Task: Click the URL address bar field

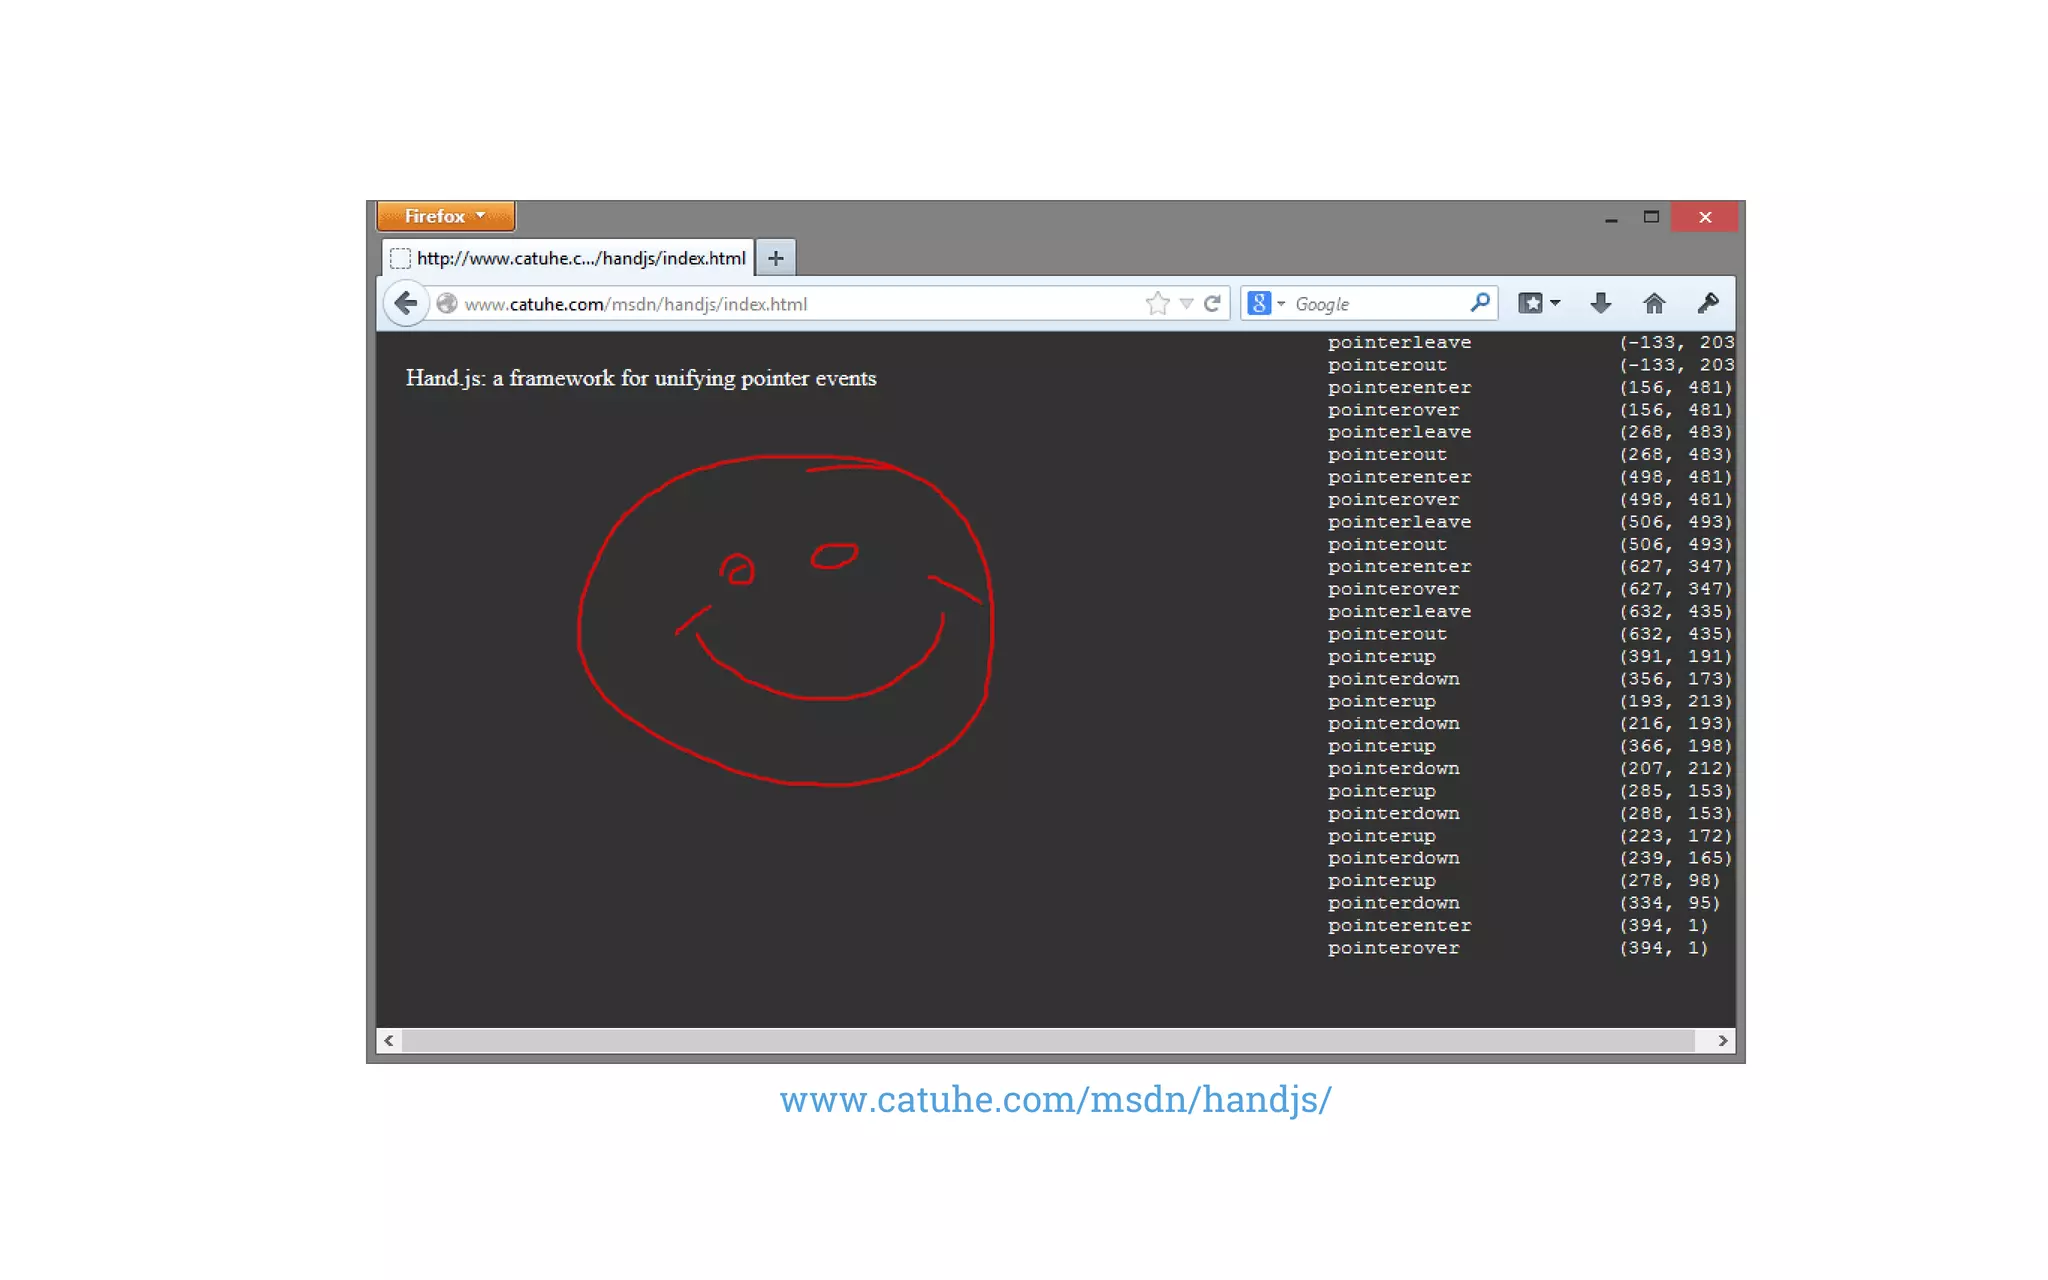Action: click(x=800, y=304)
